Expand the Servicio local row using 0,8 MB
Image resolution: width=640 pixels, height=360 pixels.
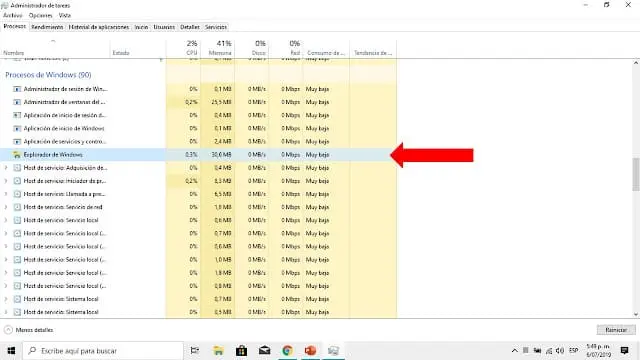6,286
